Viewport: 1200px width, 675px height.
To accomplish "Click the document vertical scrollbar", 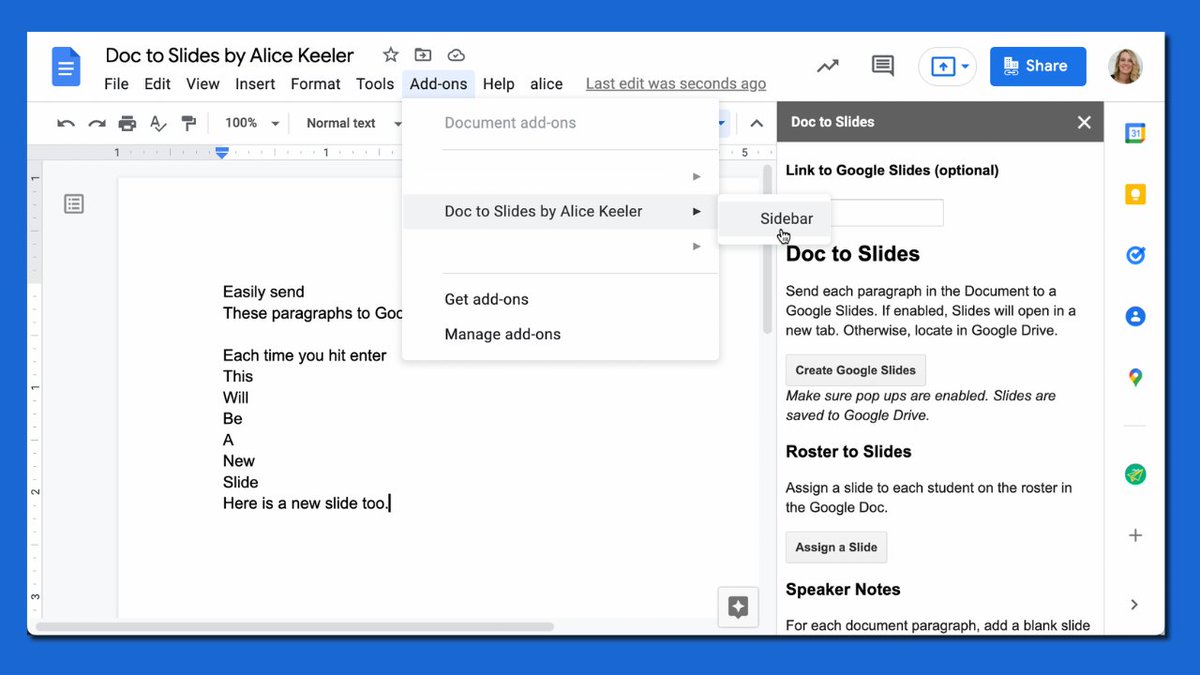I will click(768, 249).
